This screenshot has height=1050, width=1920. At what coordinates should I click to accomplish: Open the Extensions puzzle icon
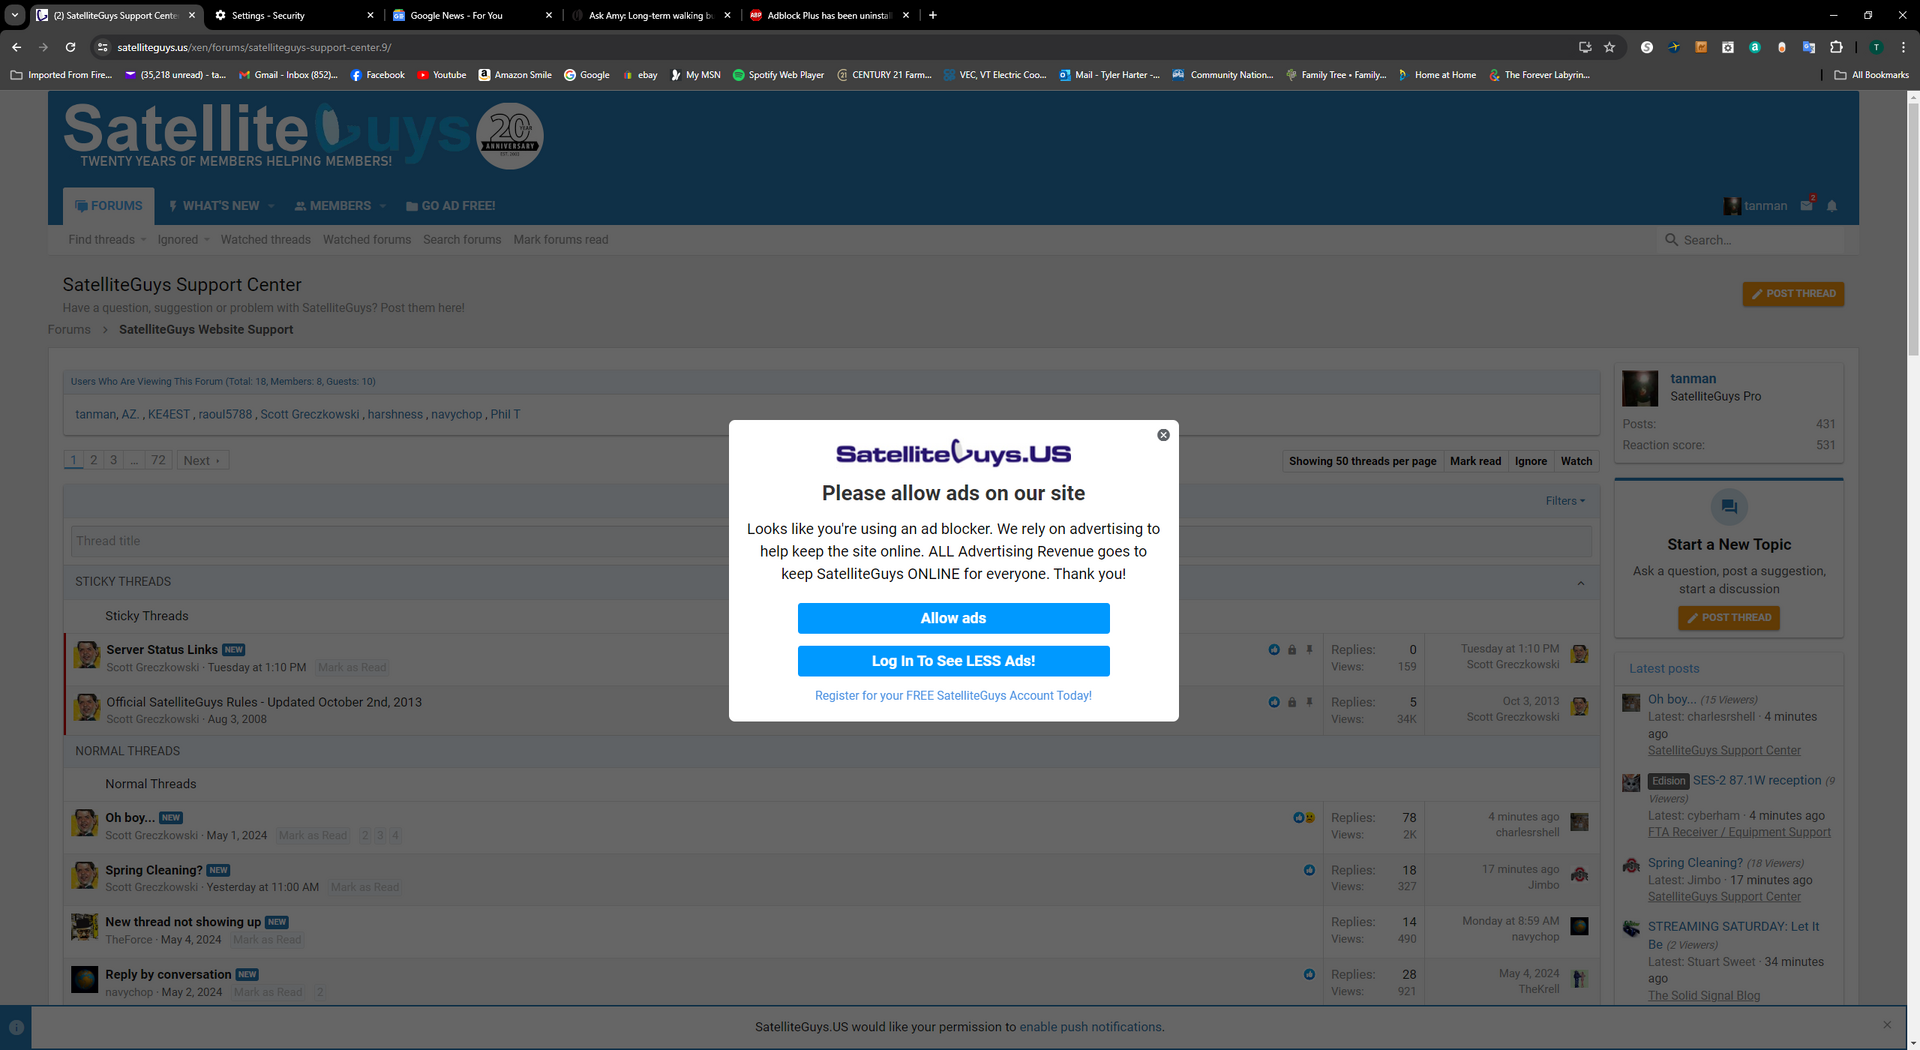[x=1836, y=47]
